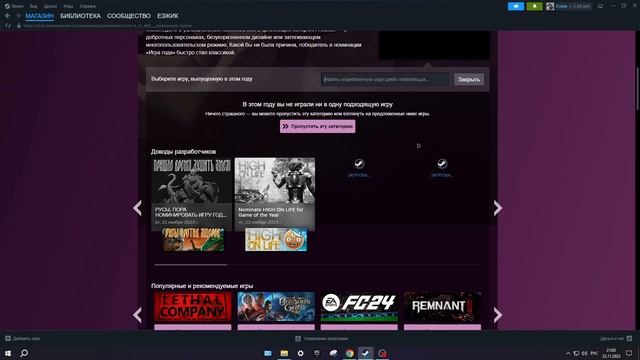Open the Справка menu
The height and width of the screenshot is (360, 640).
pyautogui.click(x=87, y=6)
